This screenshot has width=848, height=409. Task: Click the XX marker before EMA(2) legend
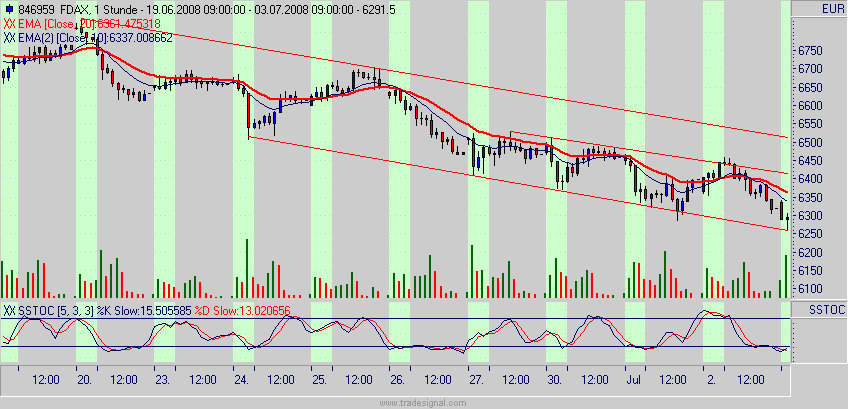(x=9, y=37)
